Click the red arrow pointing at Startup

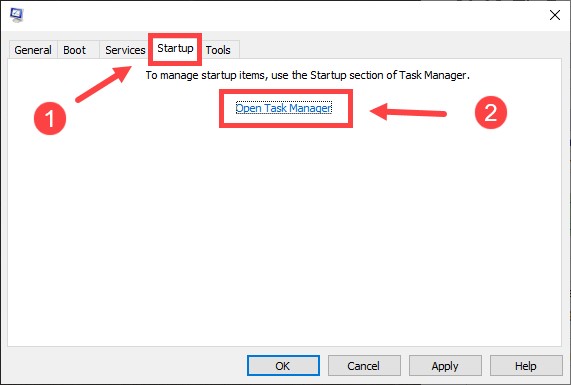click(x=104, y=84)
